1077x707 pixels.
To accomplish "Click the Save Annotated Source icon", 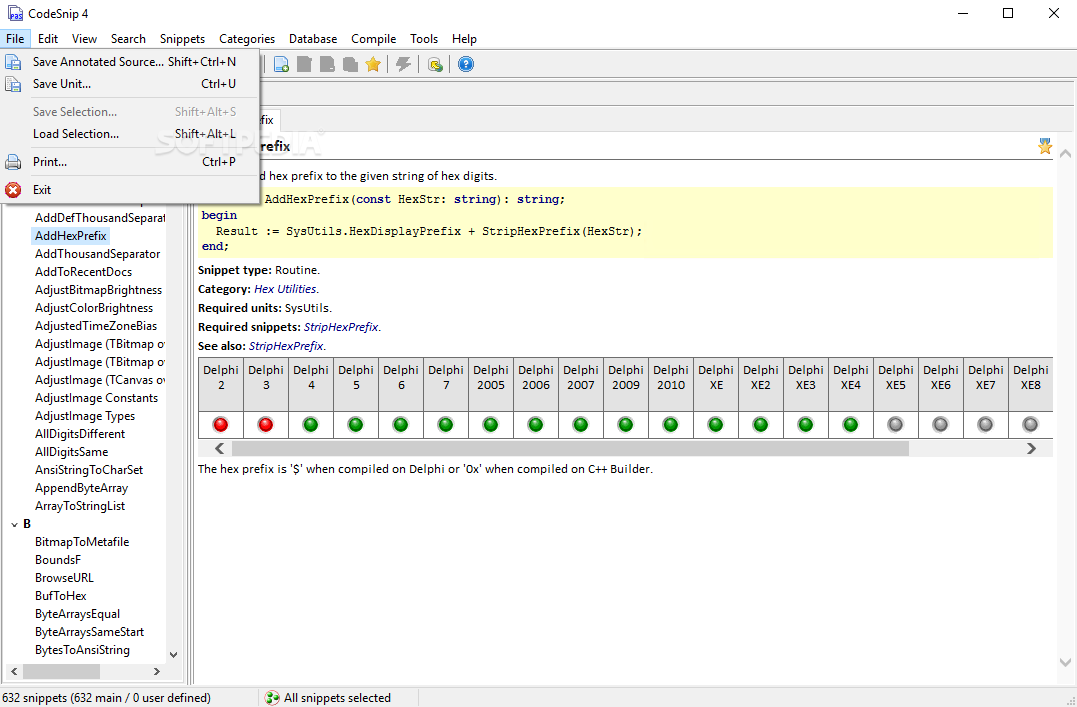I will click(13, 62).
